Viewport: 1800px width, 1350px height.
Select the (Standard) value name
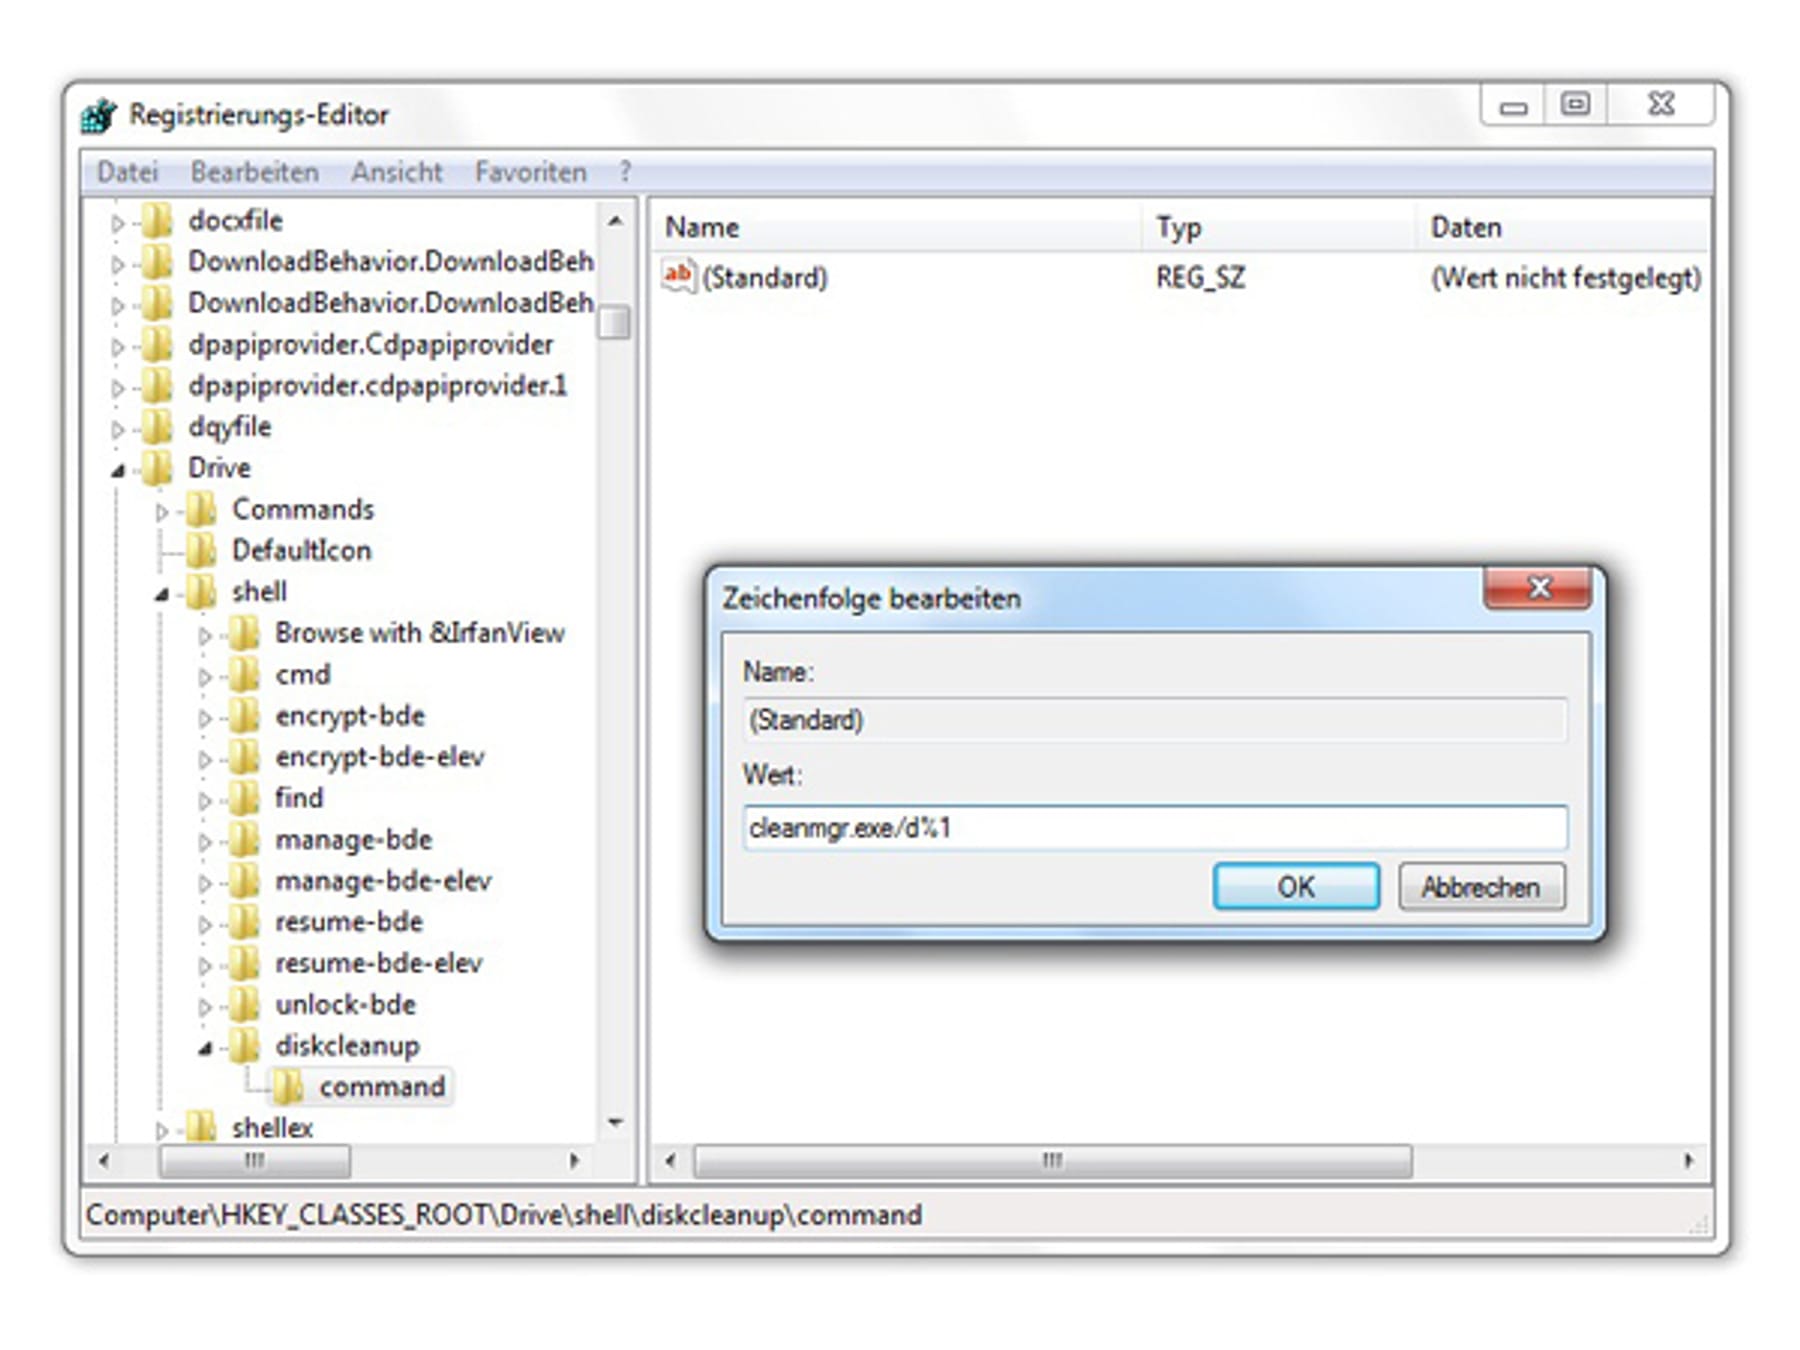tap(765, 277)
